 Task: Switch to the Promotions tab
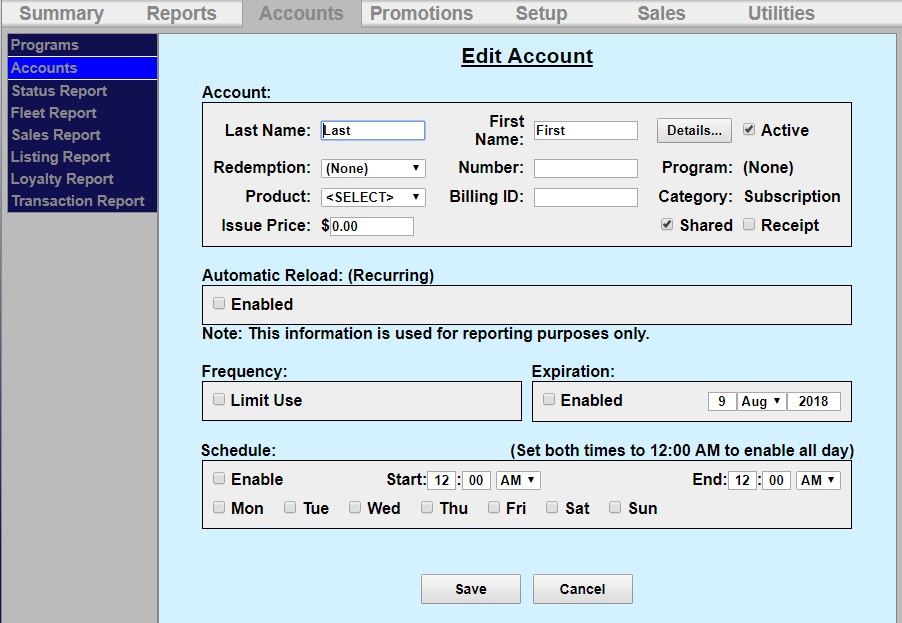point(421,13)
